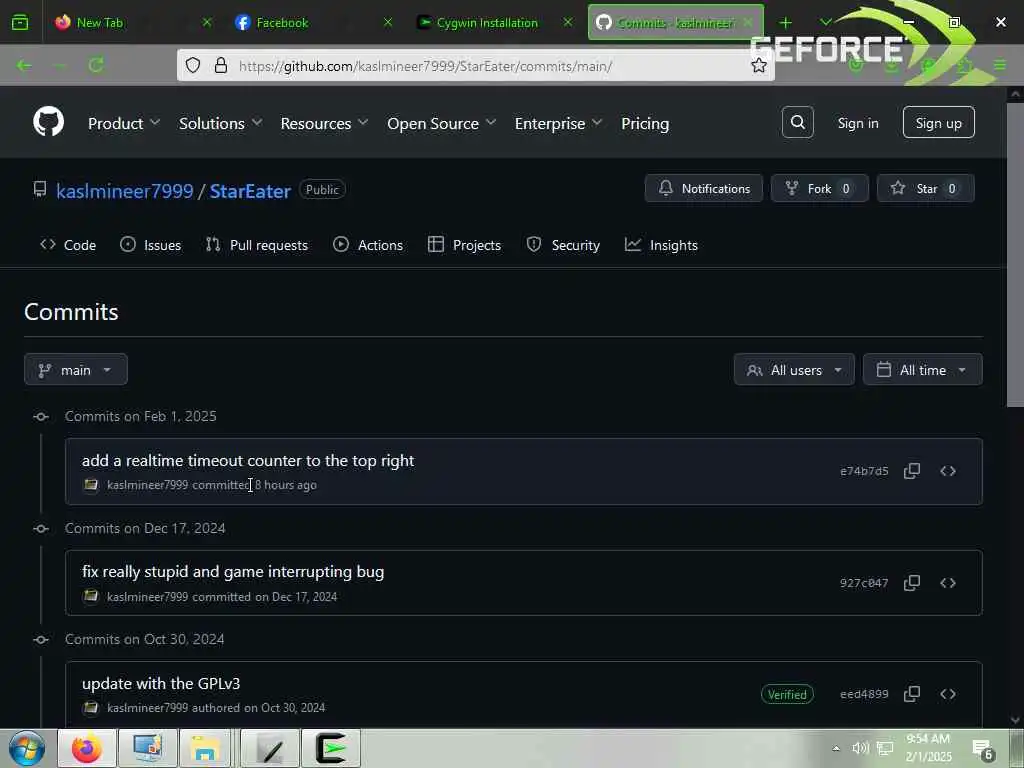Screen dimensions: 1024x768
Task: Reload the page with the refresh icon
Action: [x=96, y=65]
